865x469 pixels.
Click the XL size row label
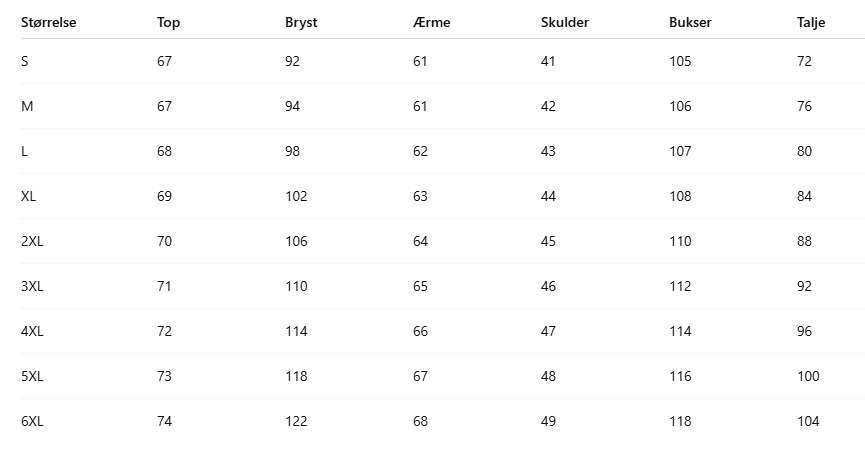(x=28, y=196)
